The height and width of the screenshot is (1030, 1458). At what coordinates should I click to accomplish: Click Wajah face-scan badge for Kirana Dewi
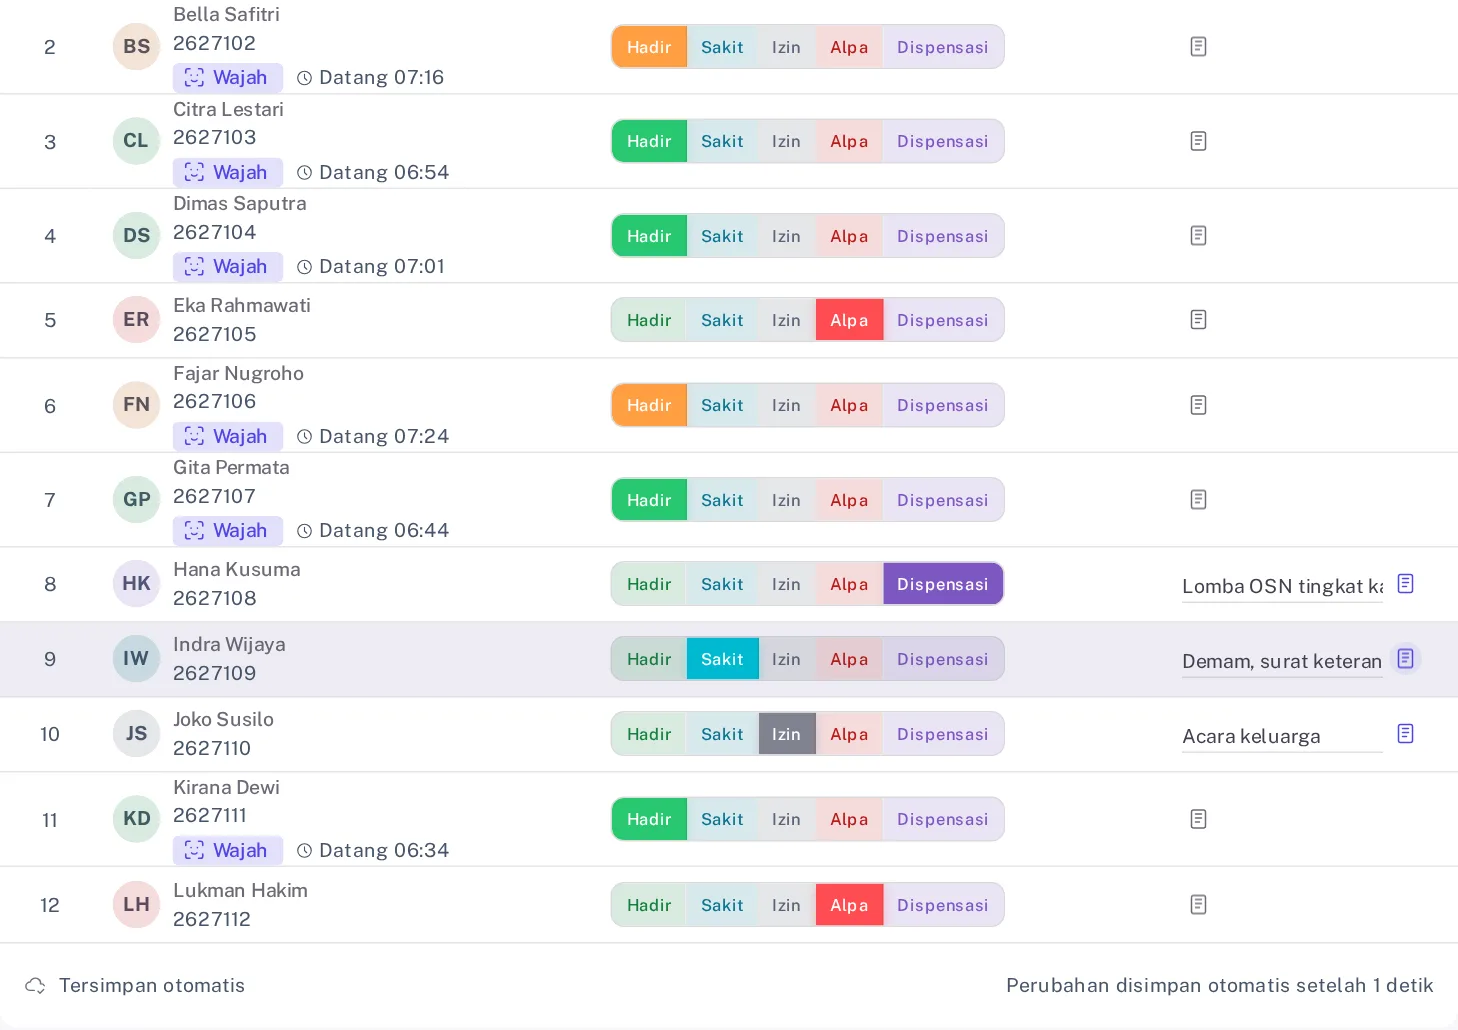pyautogui.click(x=228, y=850)
